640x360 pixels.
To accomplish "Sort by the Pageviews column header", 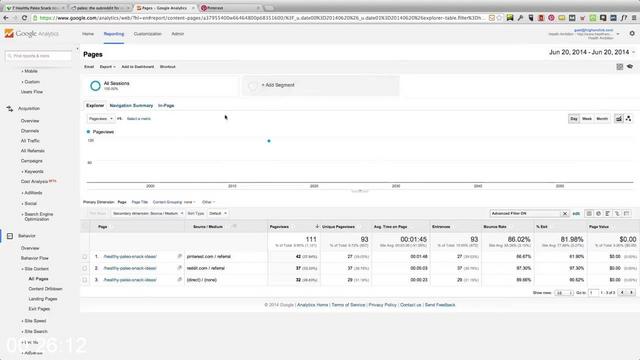I will pos(280,227).
